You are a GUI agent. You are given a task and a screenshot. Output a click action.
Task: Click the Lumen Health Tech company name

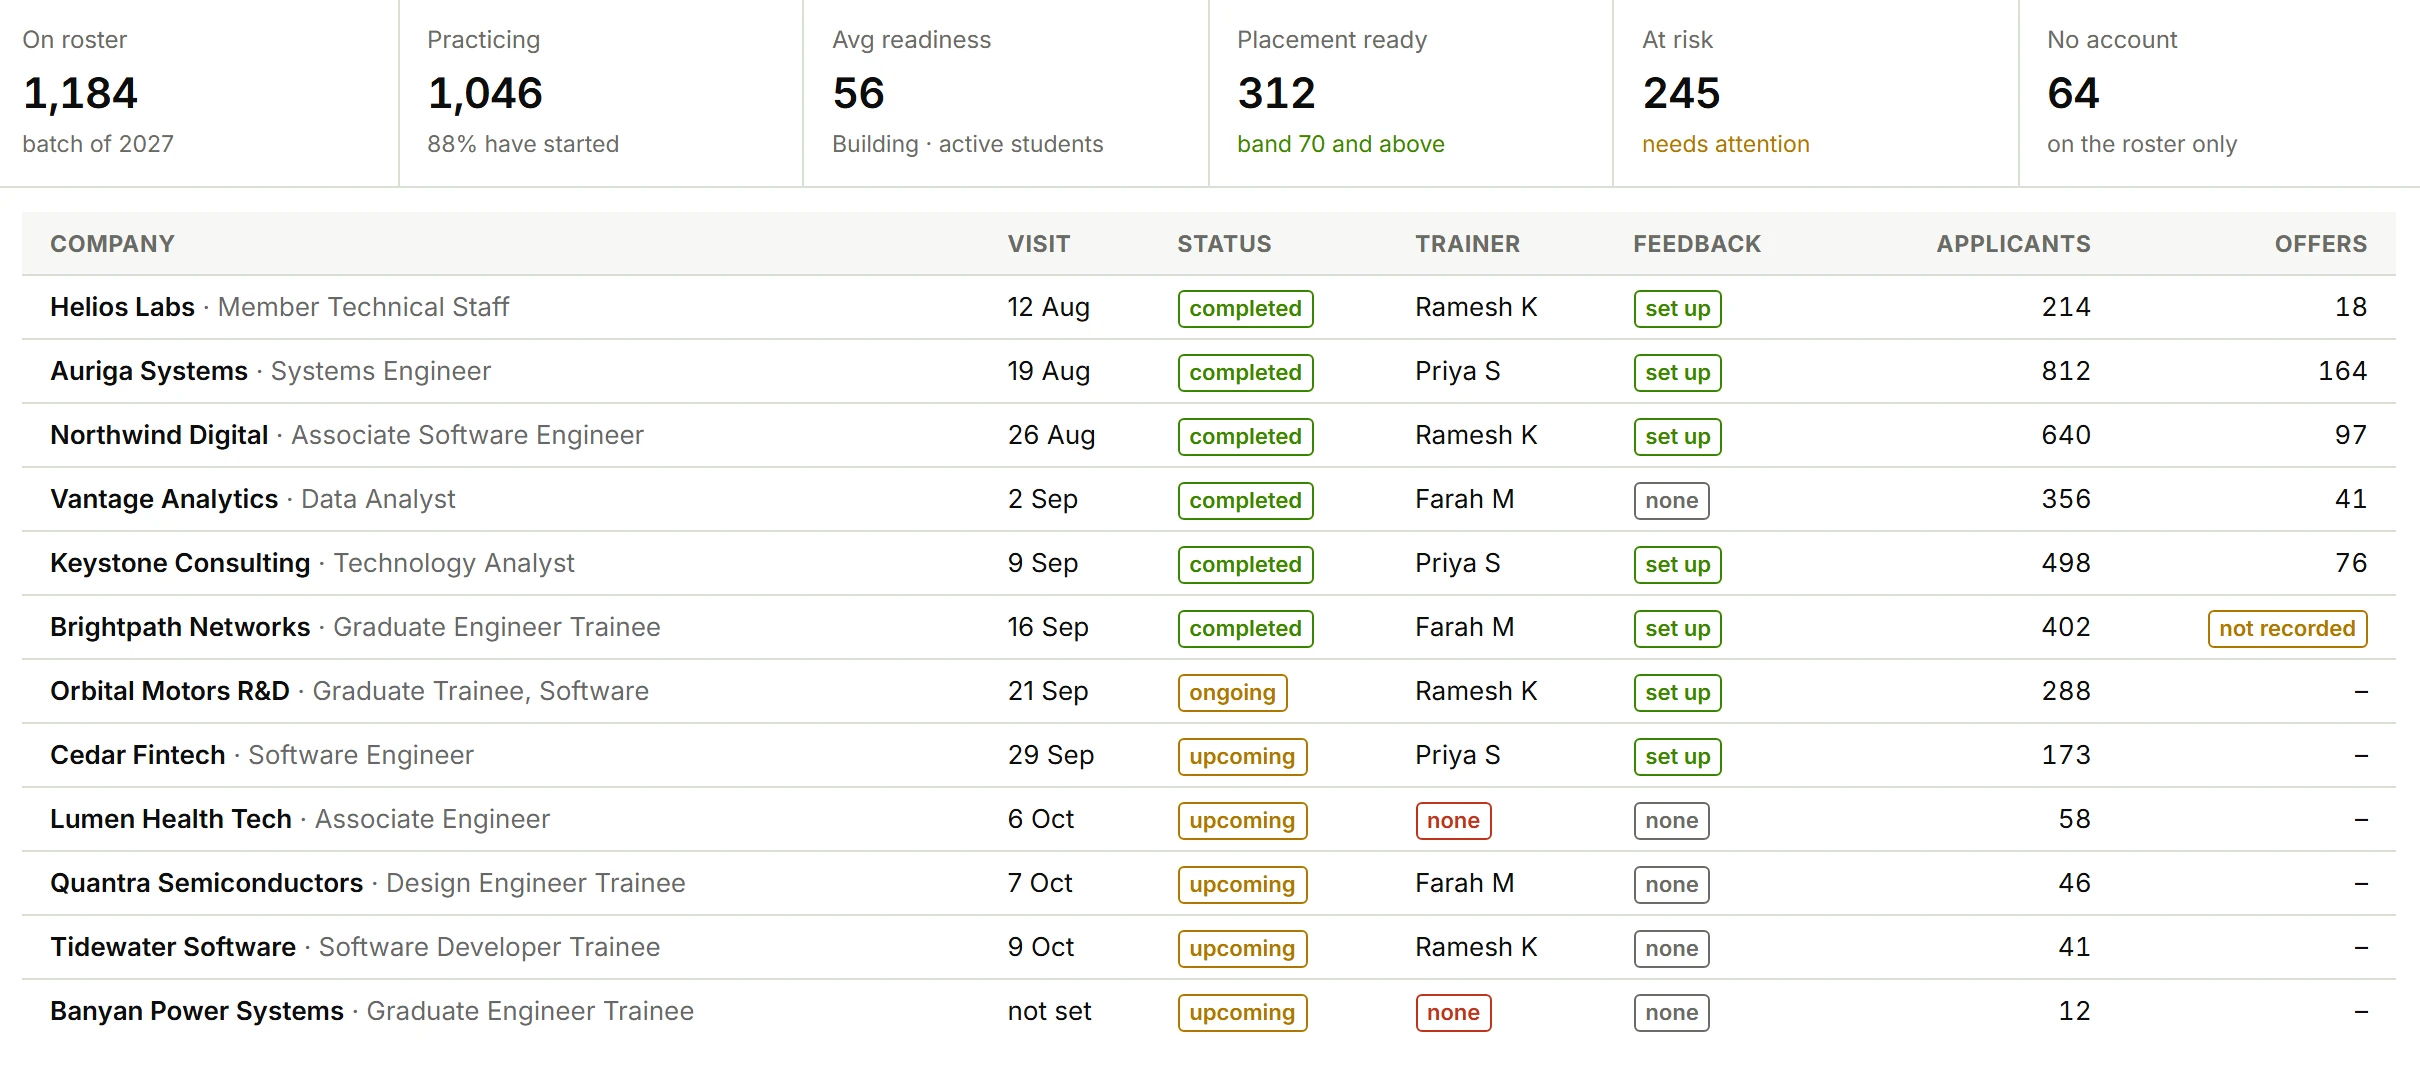(171, 819)
